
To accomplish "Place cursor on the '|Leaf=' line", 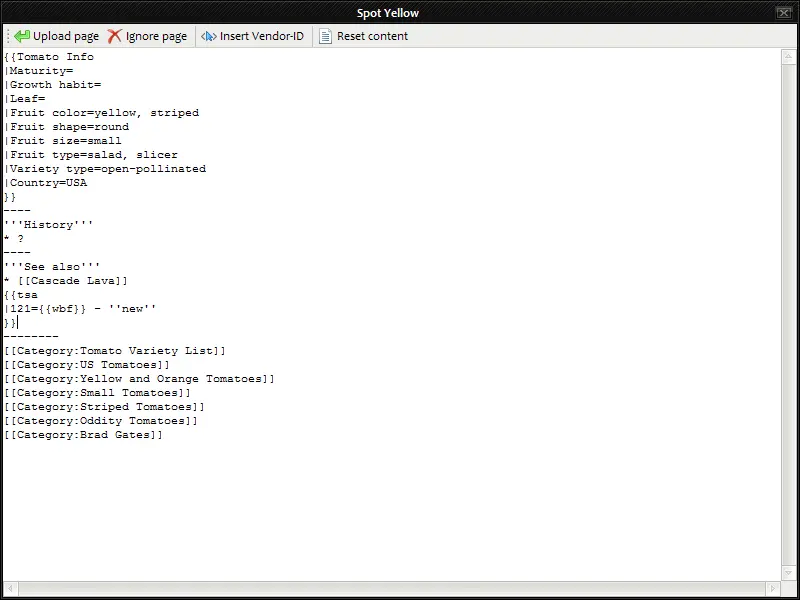I will coord(25,99).
